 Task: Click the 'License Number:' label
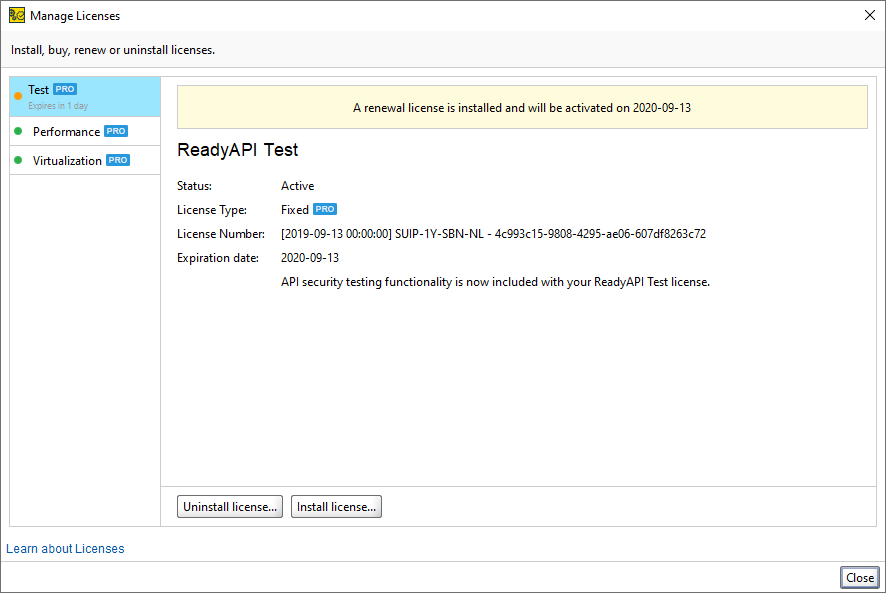coord(221,233)
